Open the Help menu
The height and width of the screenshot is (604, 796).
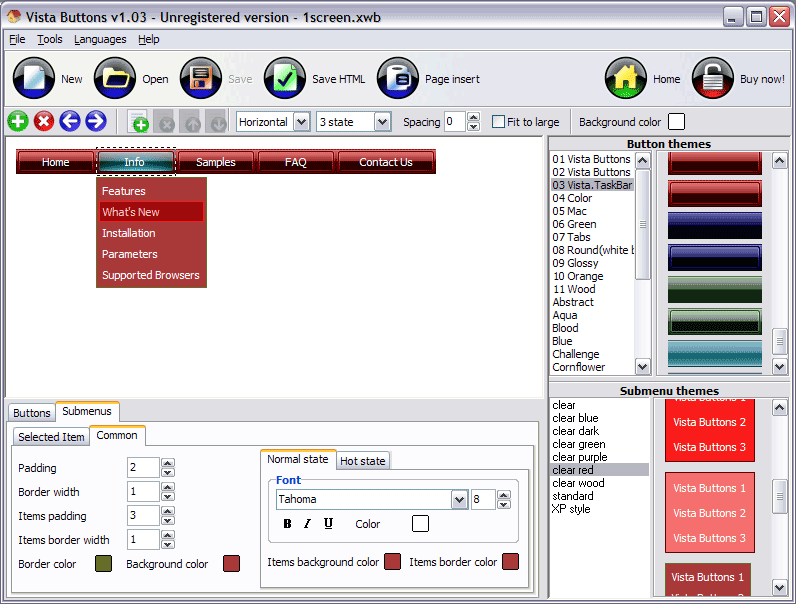149,39
